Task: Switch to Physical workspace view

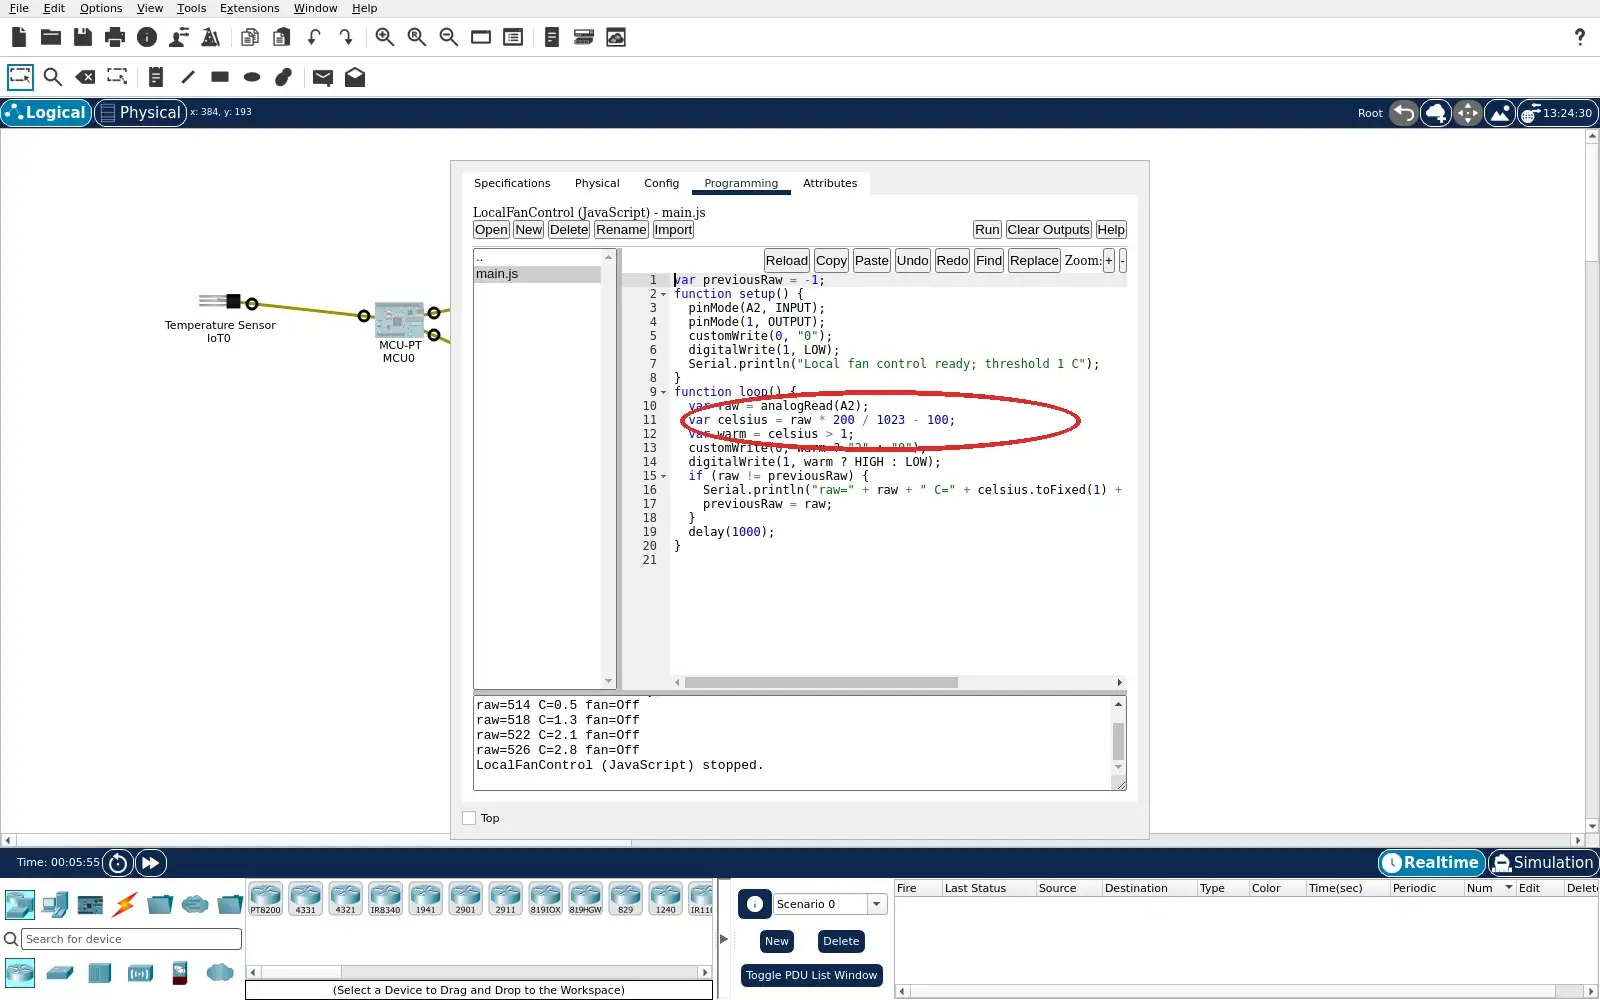Action: [x=140, y=113]
